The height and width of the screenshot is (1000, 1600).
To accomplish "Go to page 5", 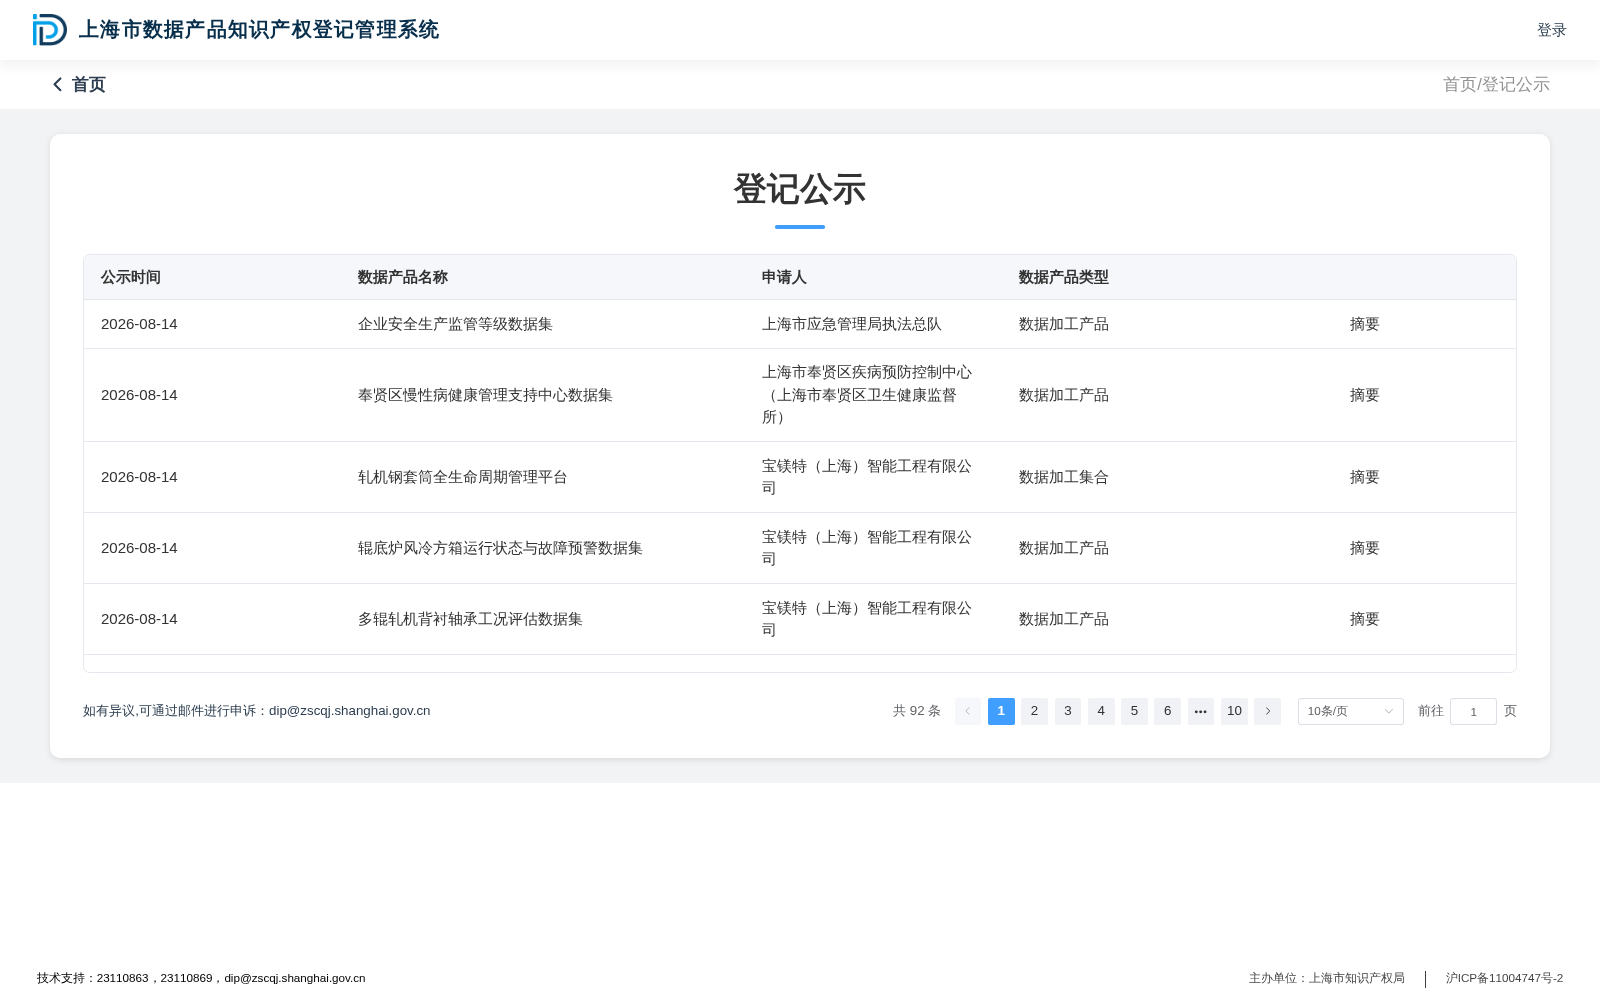I will pos(1134,711).
